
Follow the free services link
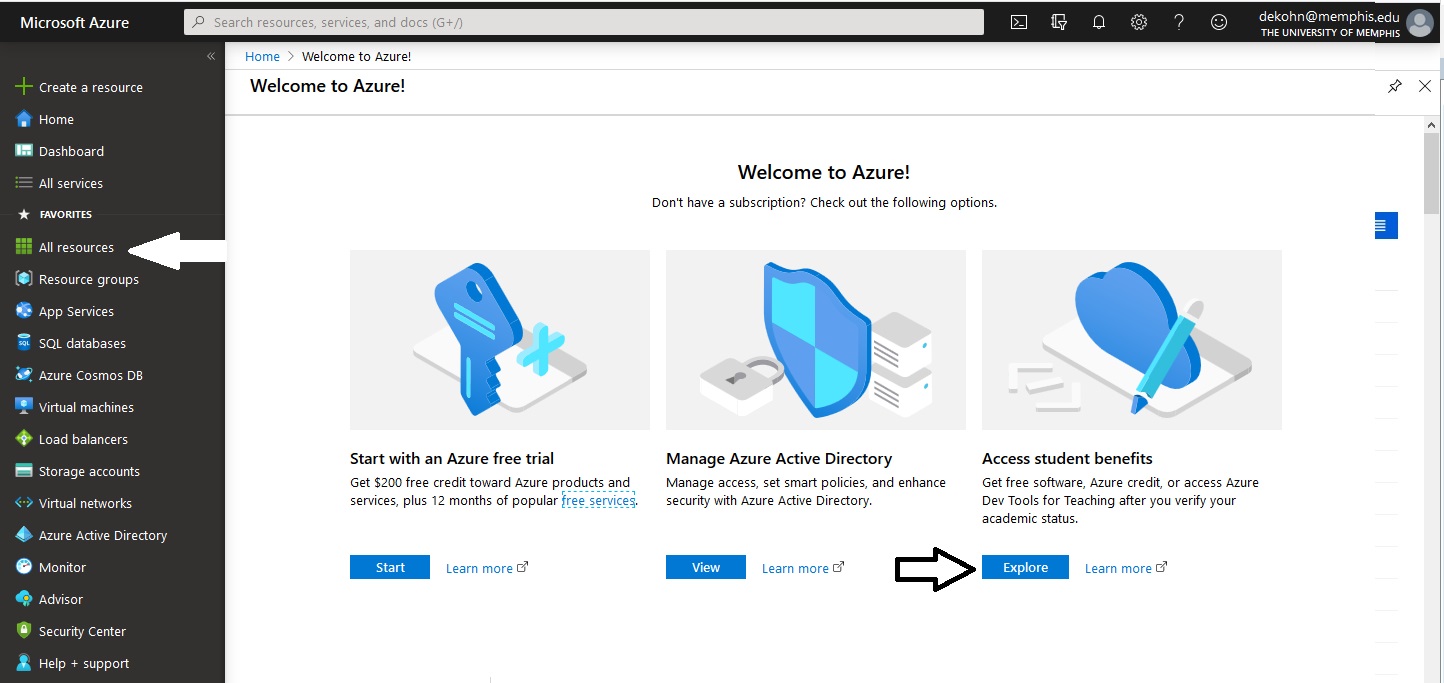pyautogui.click(x=598, y=500)
